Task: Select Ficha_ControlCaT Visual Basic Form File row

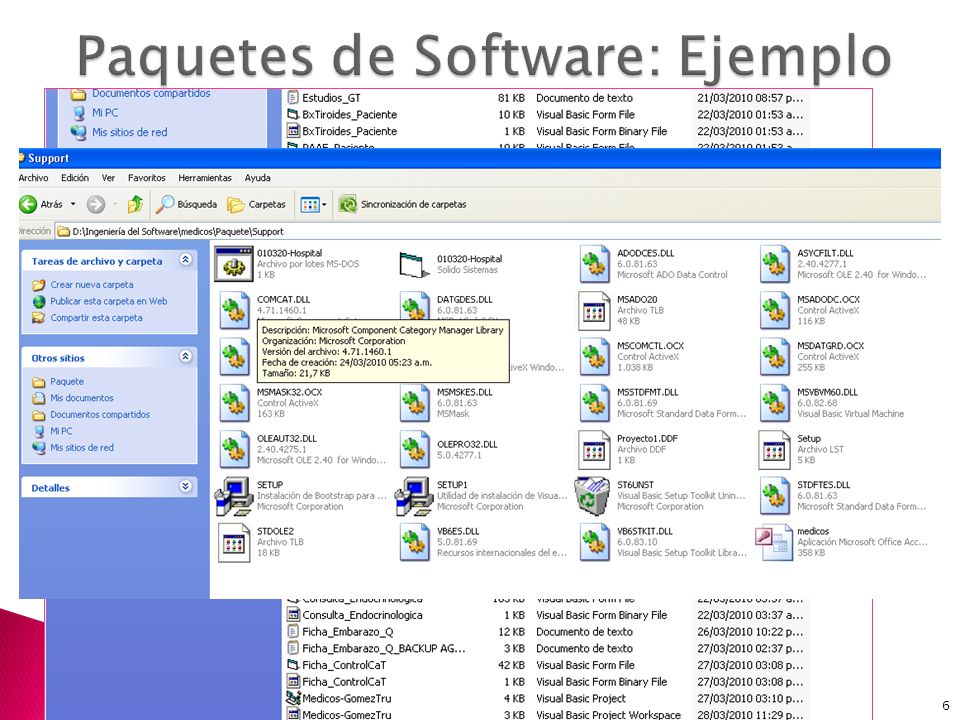Action: [x=545, y=665]
